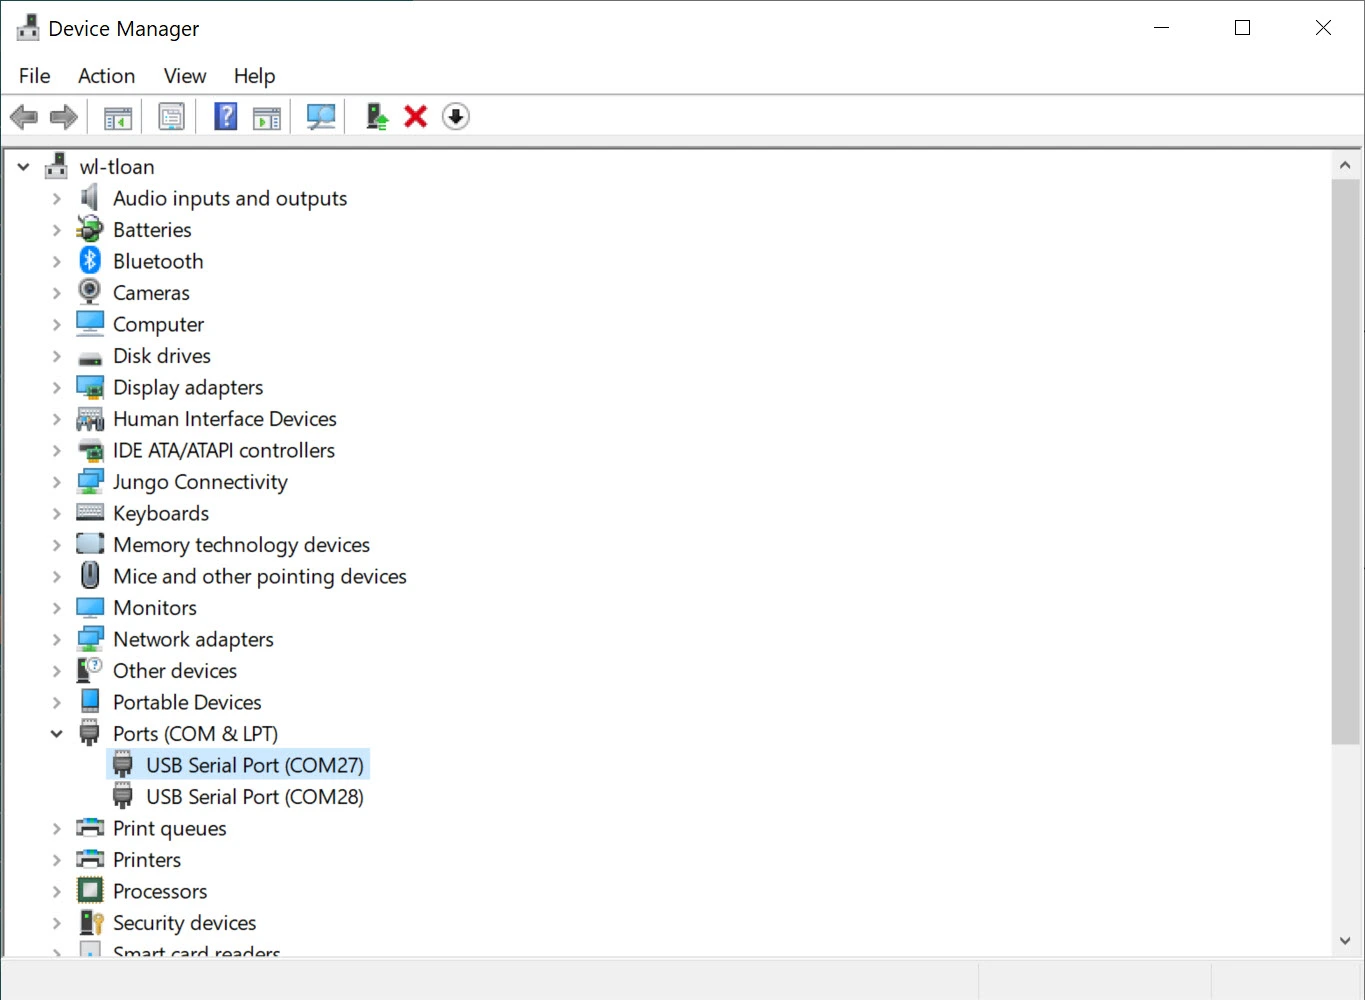Screen dimensions: 1365x1000
Task: Scan for hardware changes toolbar icon
Action: click(321, 117)
